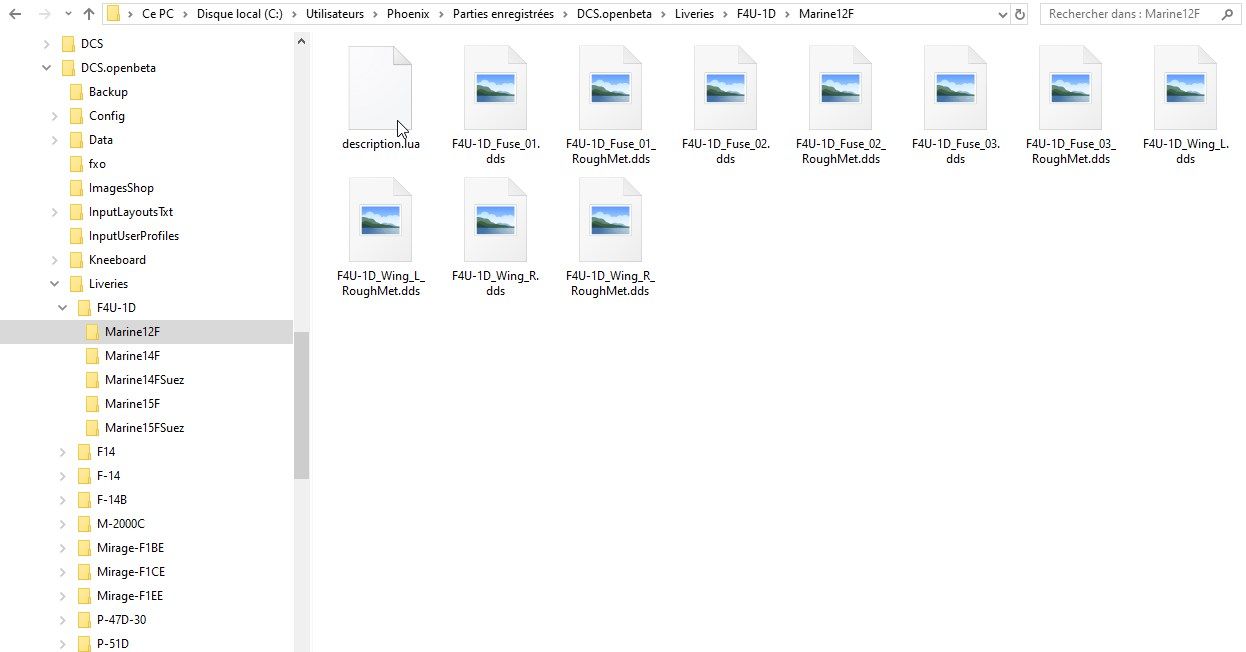The width and height of the screenshot is (1246, 652).
Task: Expand the F14 folder node
Action: tap(63, 452)
